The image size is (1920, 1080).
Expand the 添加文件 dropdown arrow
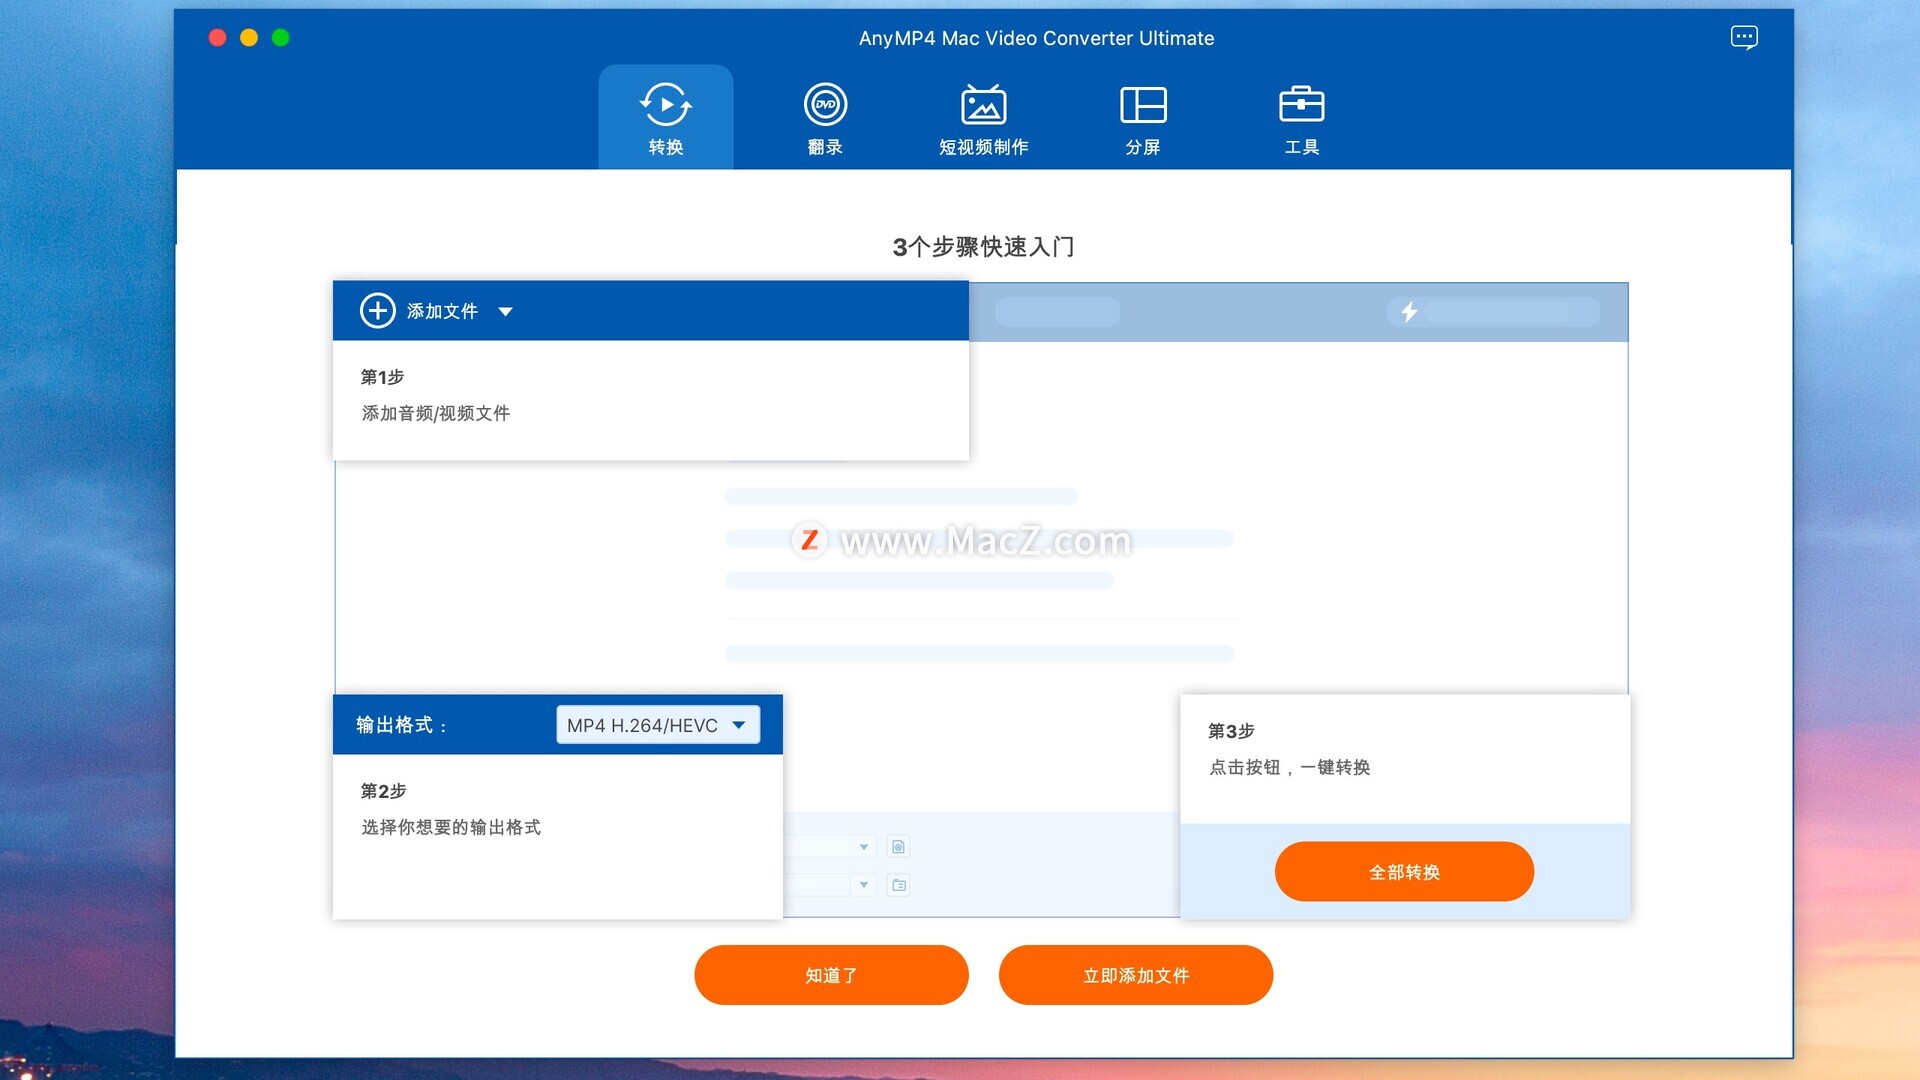505,312
